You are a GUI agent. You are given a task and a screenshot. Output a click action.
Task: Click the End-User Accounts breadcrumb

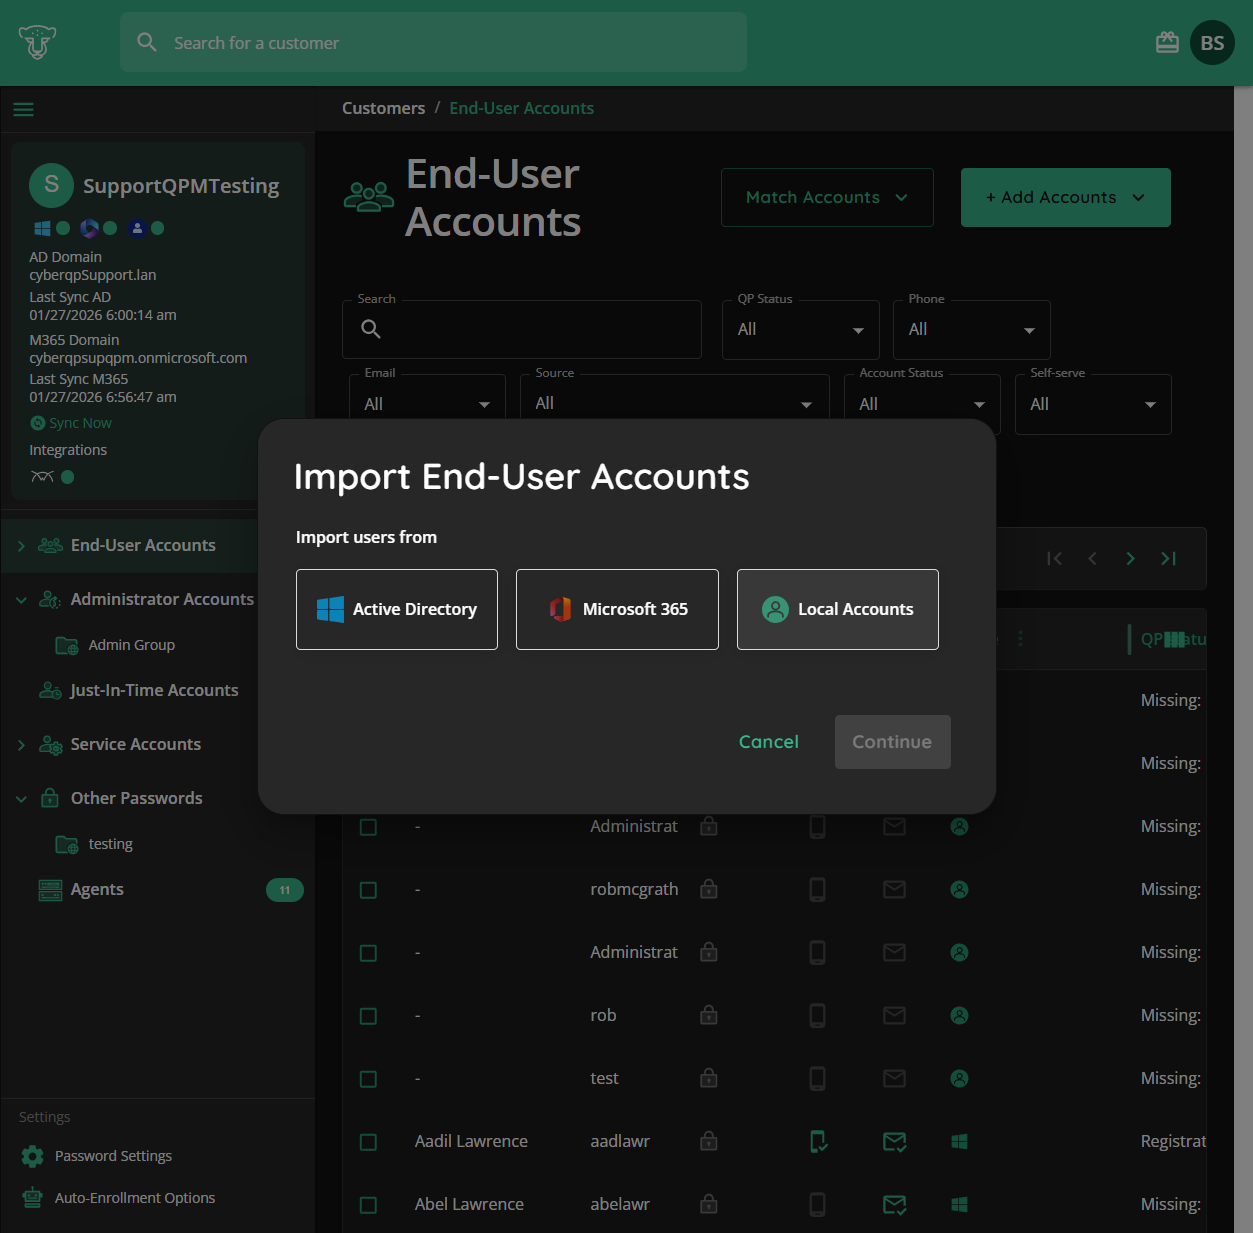coord(521,108)
